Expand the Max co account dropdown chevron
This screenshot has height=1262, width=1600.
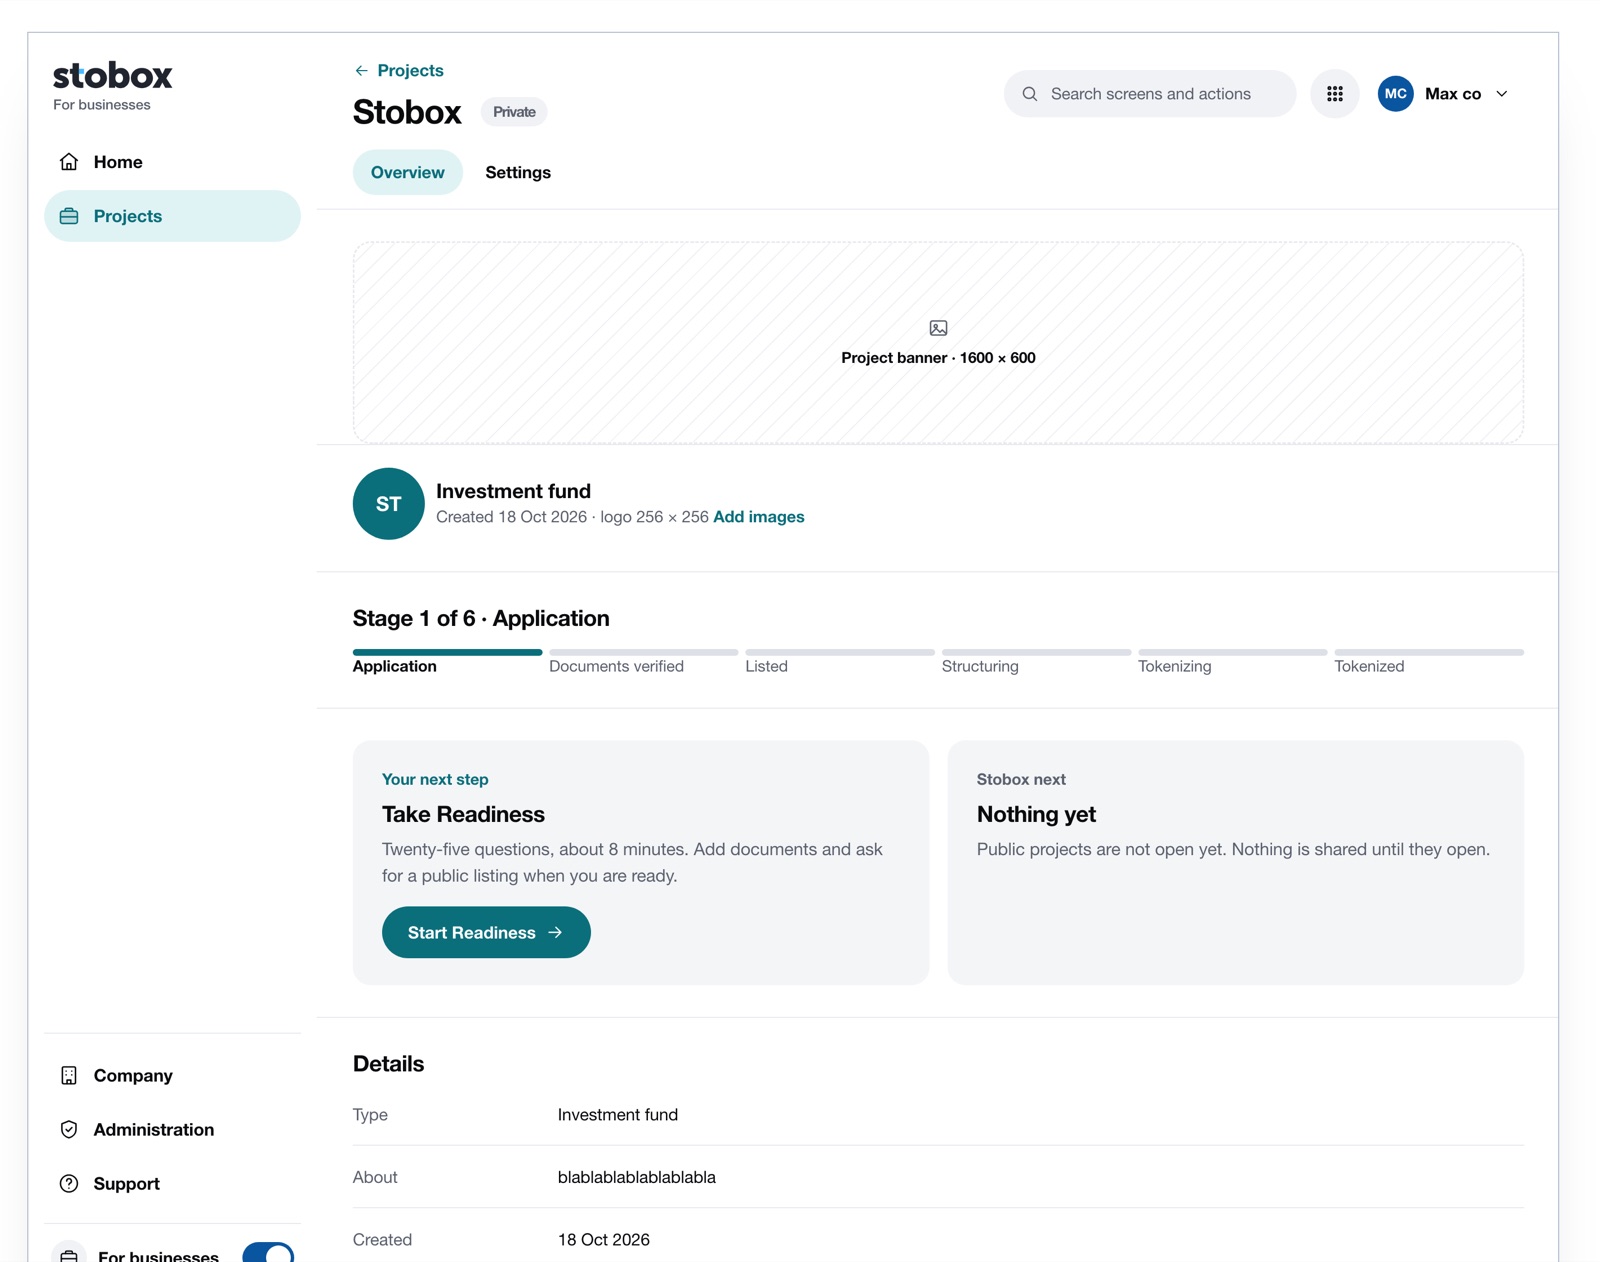point(1502,94)
